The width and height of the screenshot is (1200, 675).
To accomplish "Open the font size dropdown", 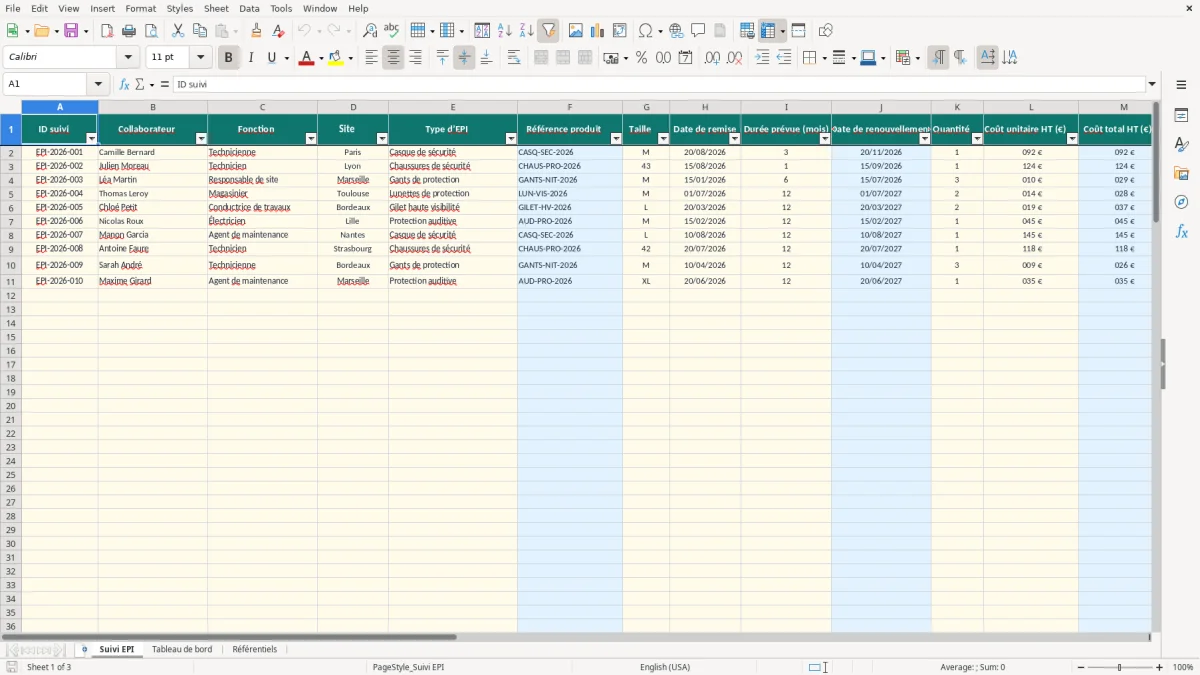I will pyautogui.click(x=200, y=58).
